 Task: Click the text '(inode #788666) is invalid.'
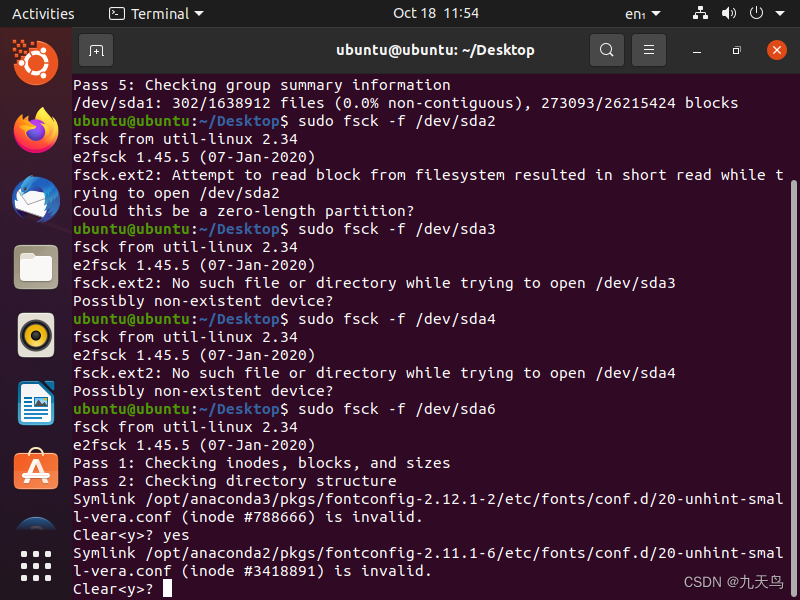[x=302, y=517]
